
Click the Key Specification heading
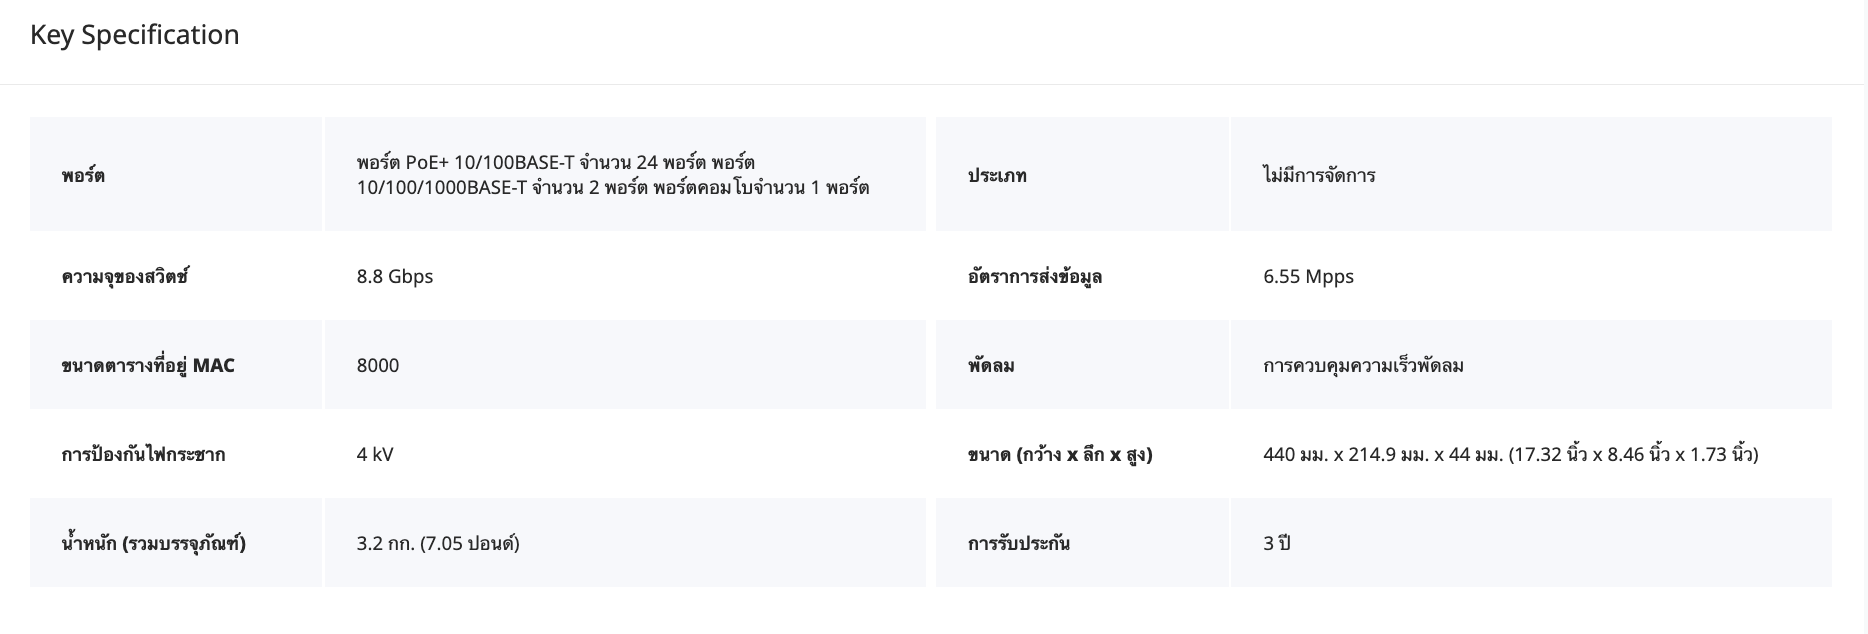click(135, 35)
